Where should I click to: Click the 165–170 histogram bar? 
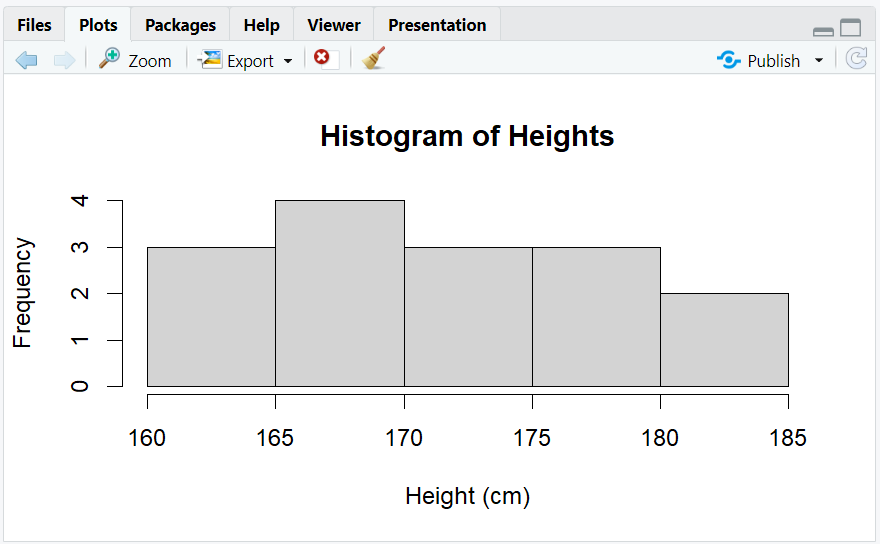(x=340, y=294)
